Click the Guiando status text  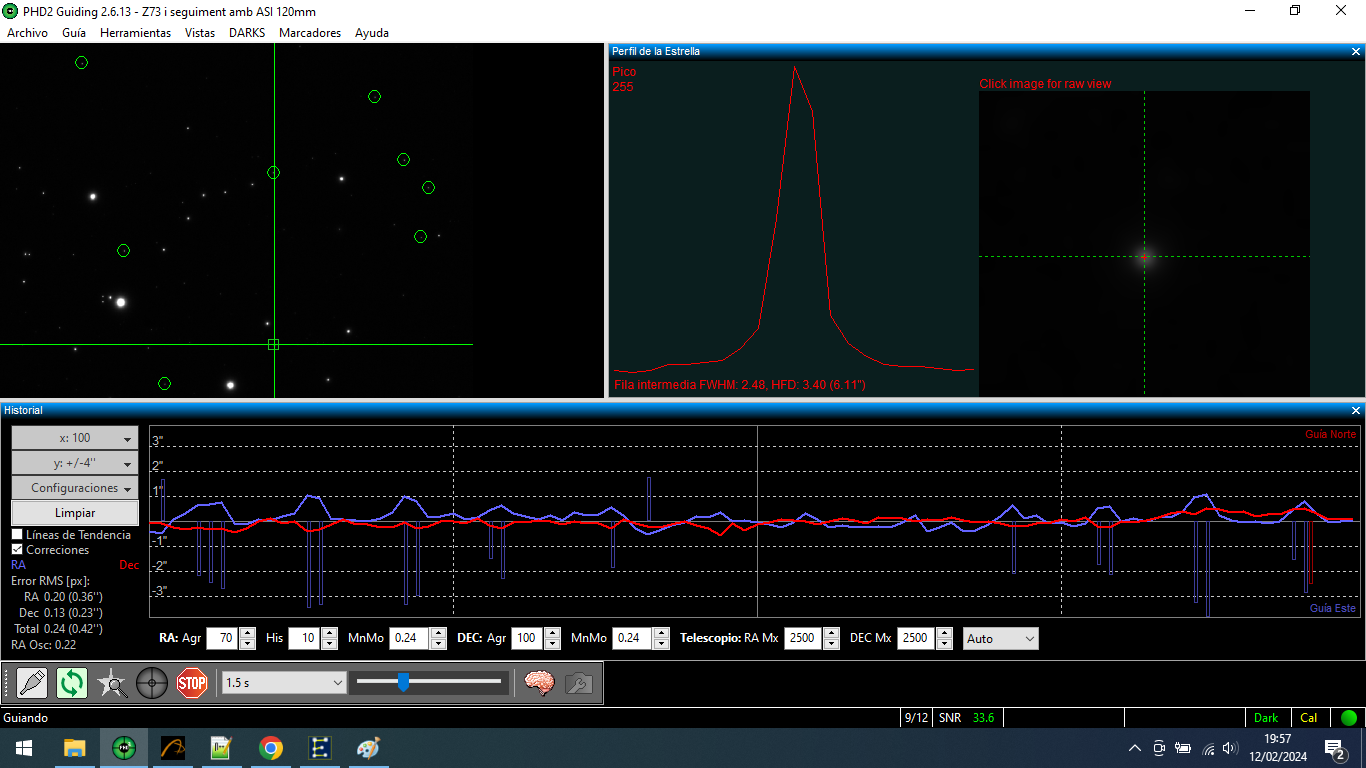click(26, 718)
